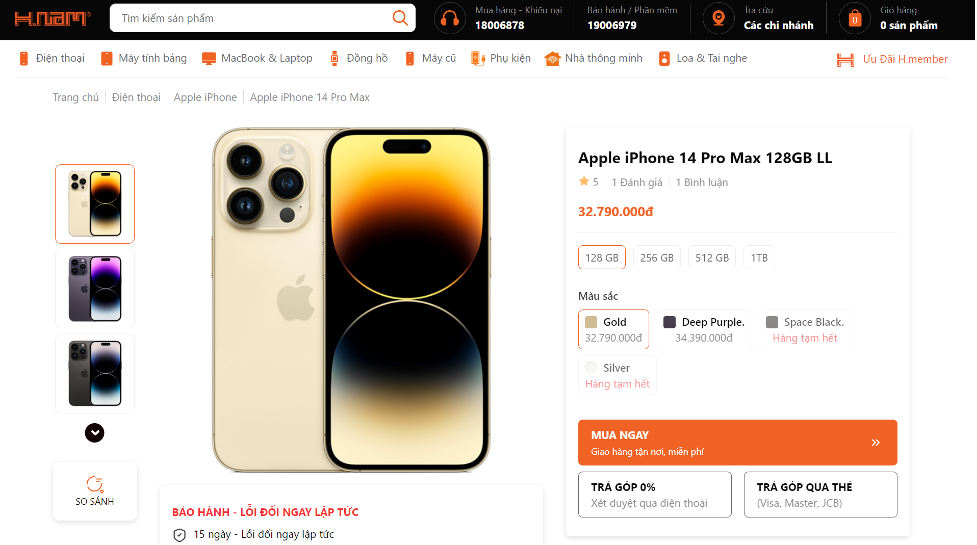Choose the 1TB storage option
Image resolution: width=977 pixels, height=545 pixels.
759,257
